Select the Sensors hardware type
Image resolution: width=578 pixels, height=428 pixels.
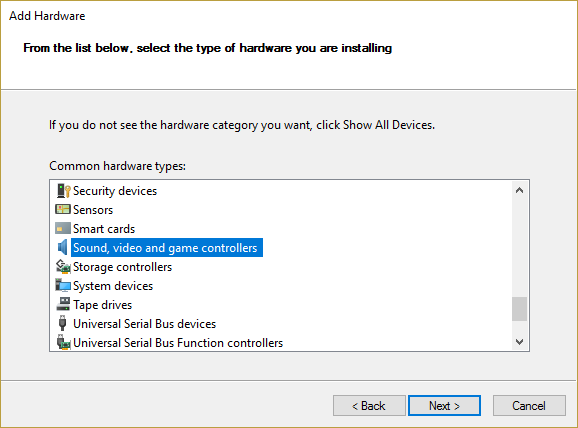pos(93,210)
